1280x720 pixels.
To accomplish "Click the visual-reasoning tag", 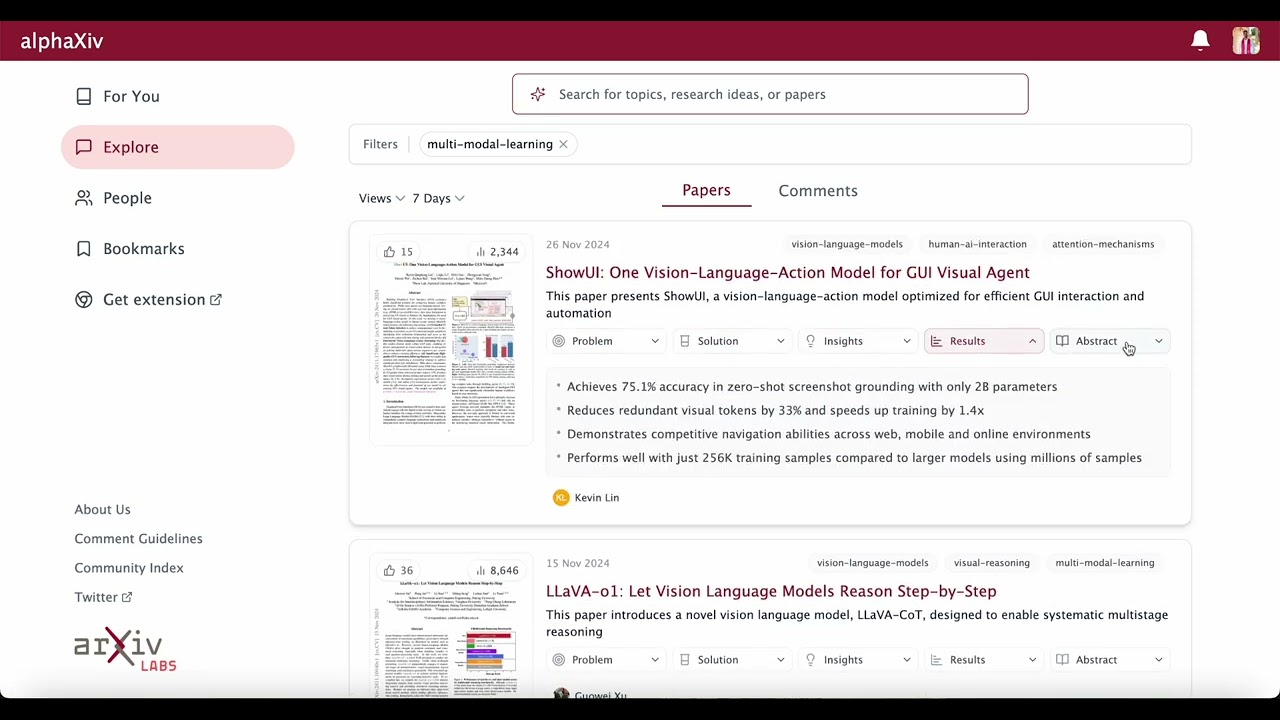I will pyautogui.click(x=991, y=563).
